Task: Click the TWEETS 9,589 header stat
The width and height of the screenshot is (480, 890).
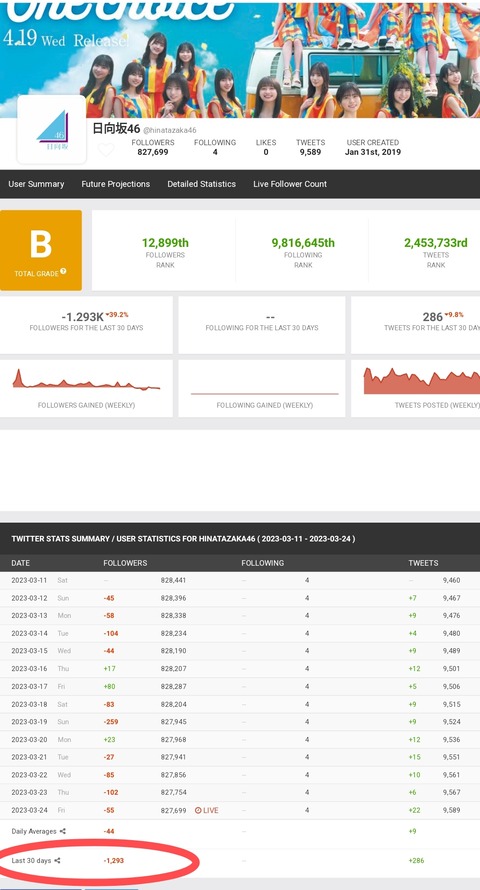Action: click(x=310, y=147)
